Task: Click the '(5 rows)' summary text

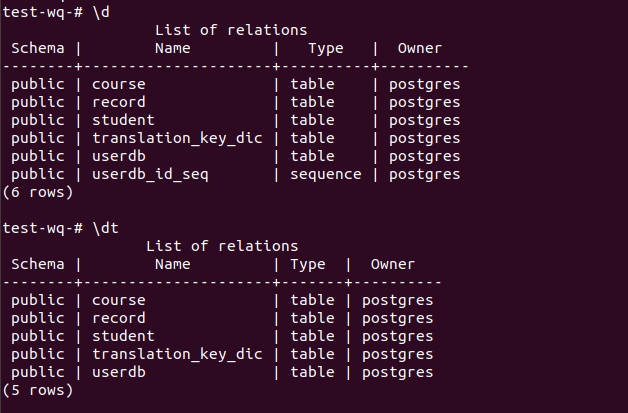Action: point(38,390)
